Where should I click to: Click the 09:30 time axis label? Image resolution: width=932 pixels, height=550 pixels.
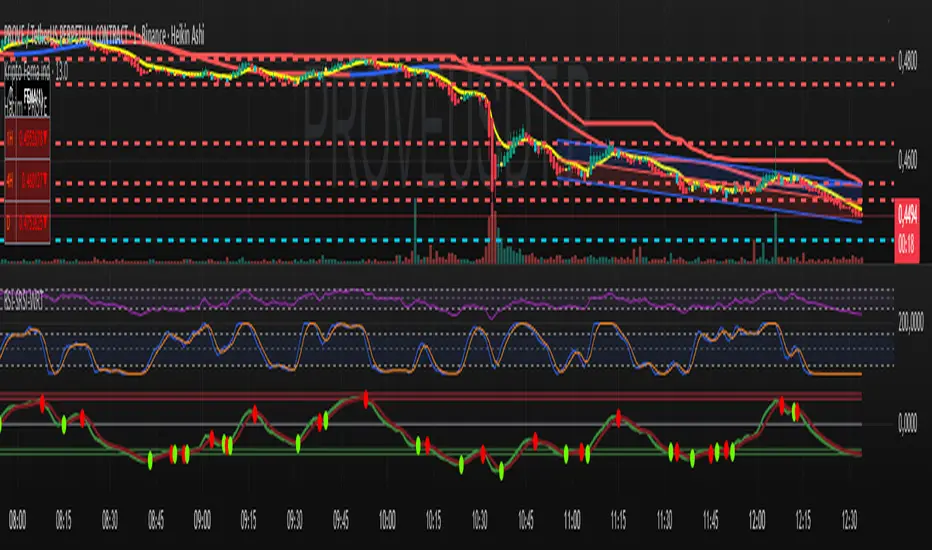pos(294,521)
